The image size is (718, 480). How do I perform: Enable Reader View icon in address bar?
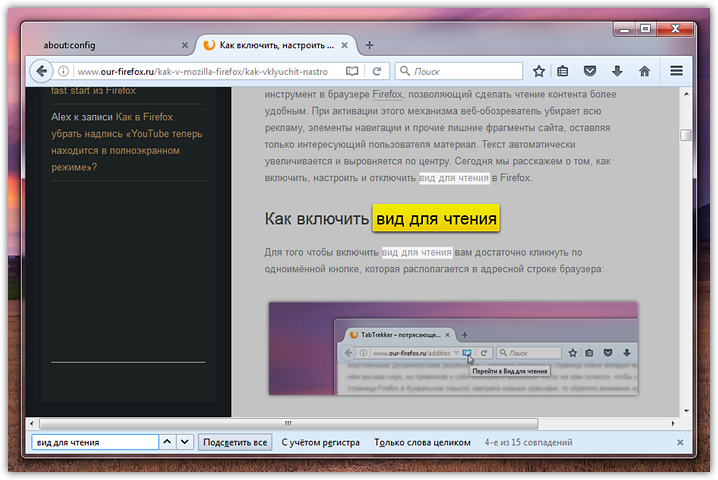(x=352, y=71)
